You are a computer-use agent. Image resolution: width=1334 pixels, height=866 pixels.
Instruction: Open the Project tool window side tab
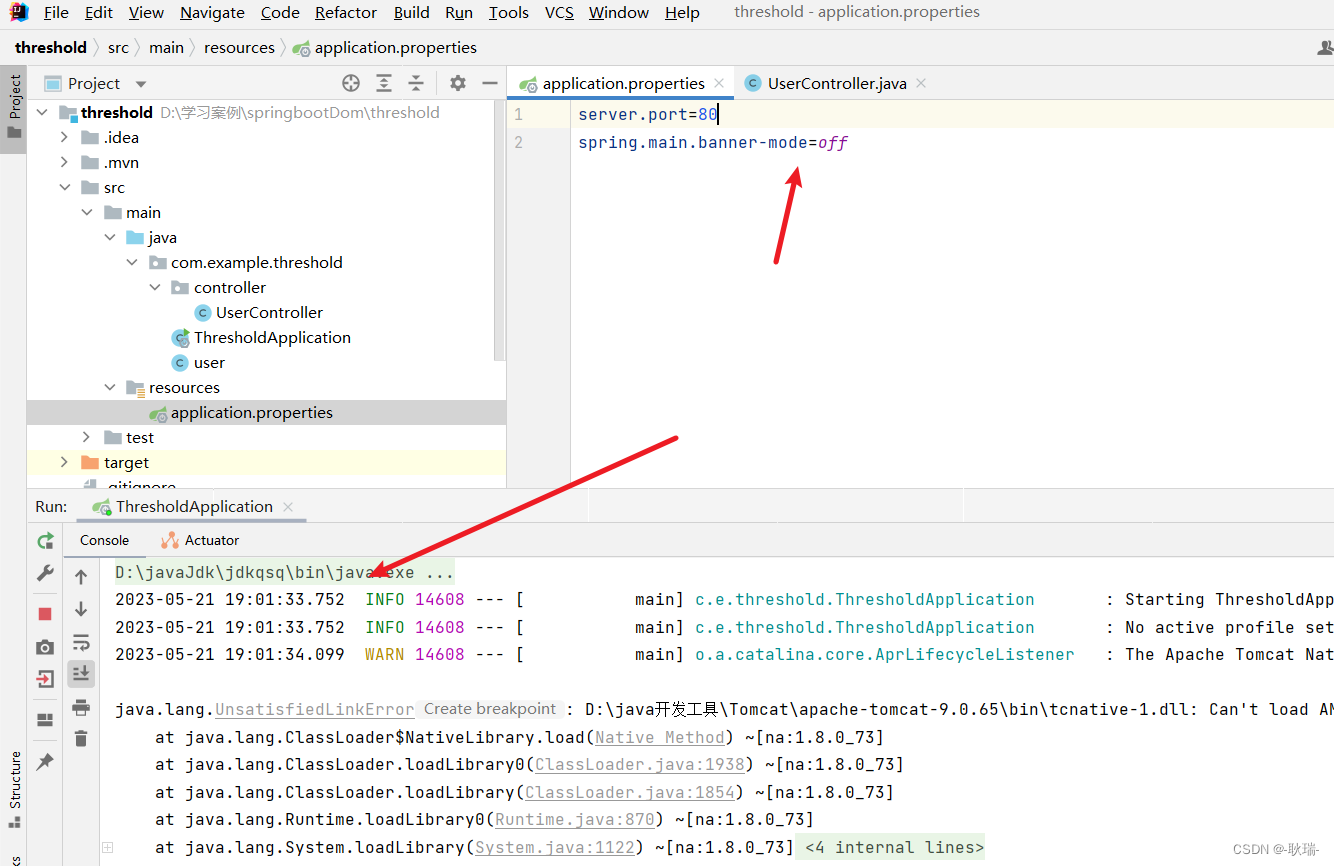14,108
